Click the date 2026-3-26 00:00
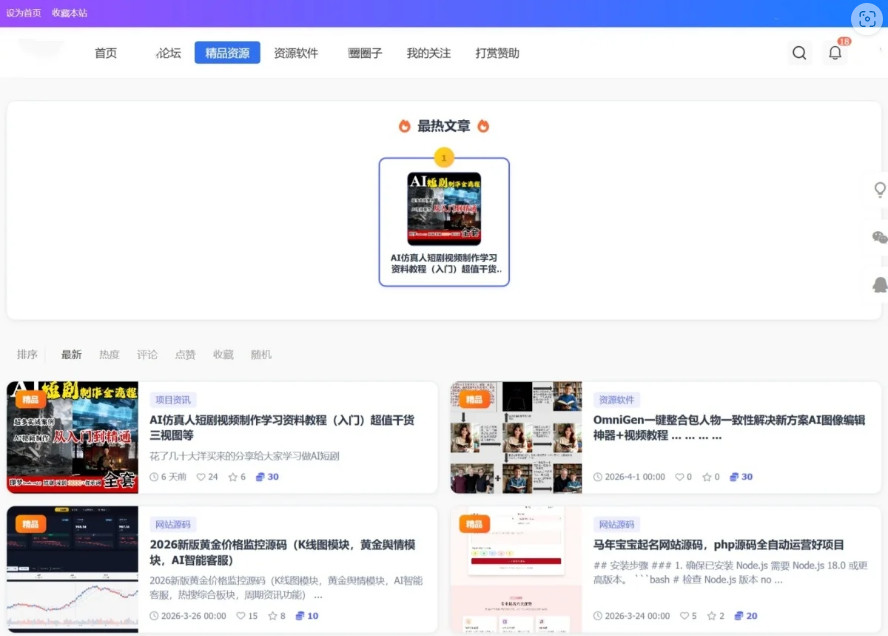 [x=193, y=616]
